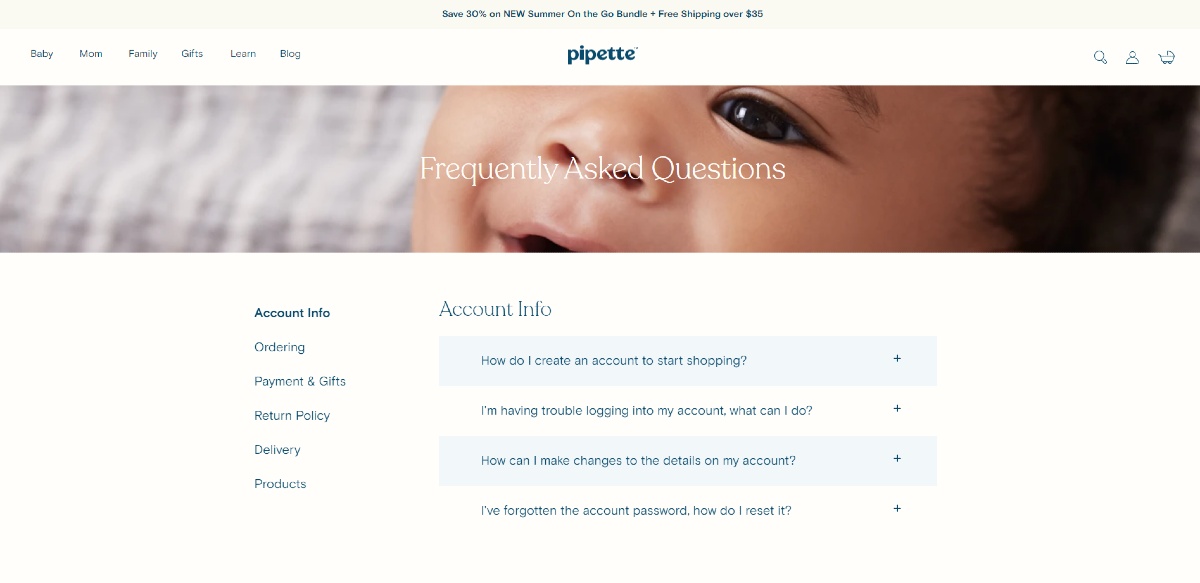This screenshot has width=1200, height=583.
Task: Open the shopping cart stroller icon
Action: coord(1166,57)
